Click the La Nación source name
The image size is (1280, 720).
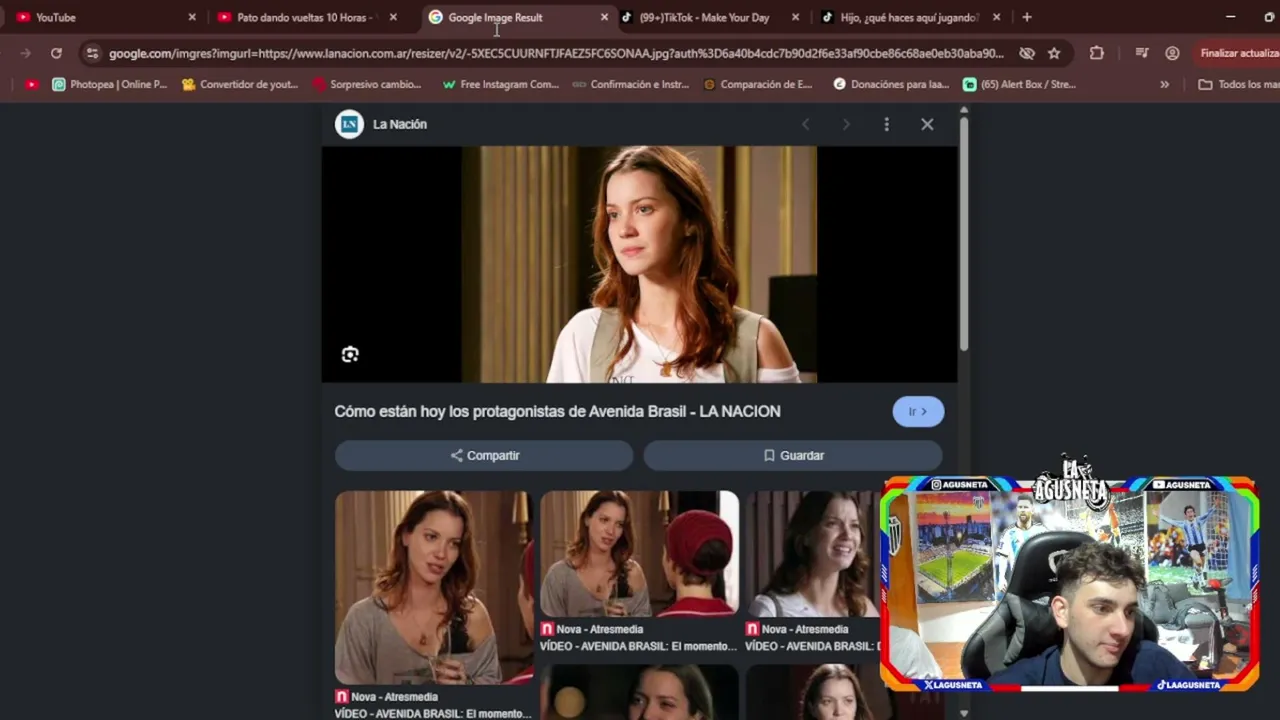pos(400,124)
